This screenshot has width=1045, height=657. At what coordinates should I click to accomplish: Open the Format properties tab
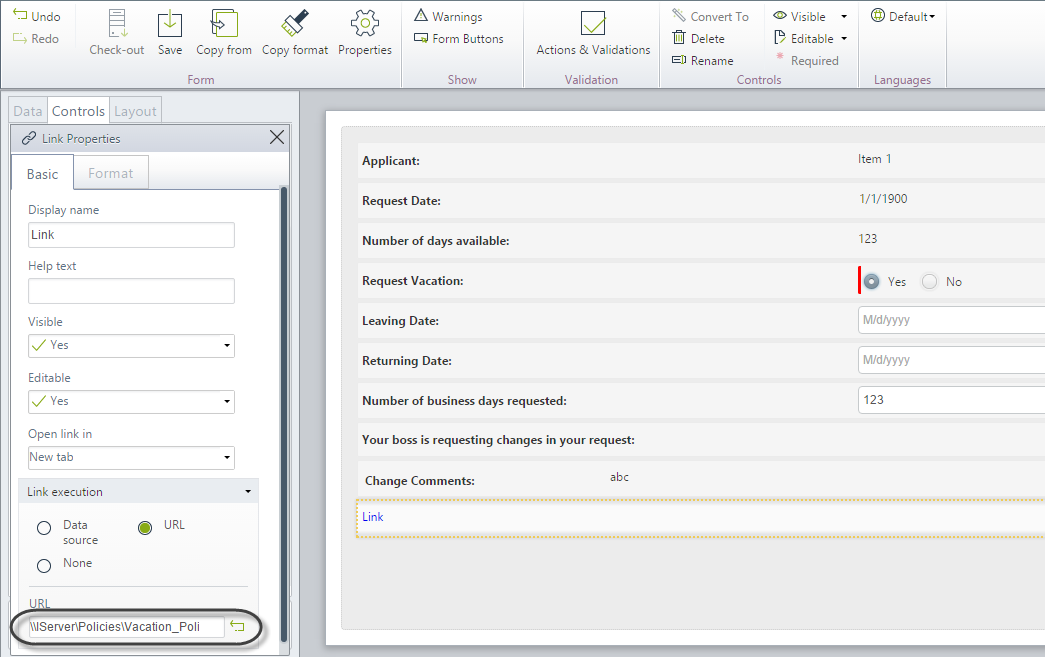[111, 173]
